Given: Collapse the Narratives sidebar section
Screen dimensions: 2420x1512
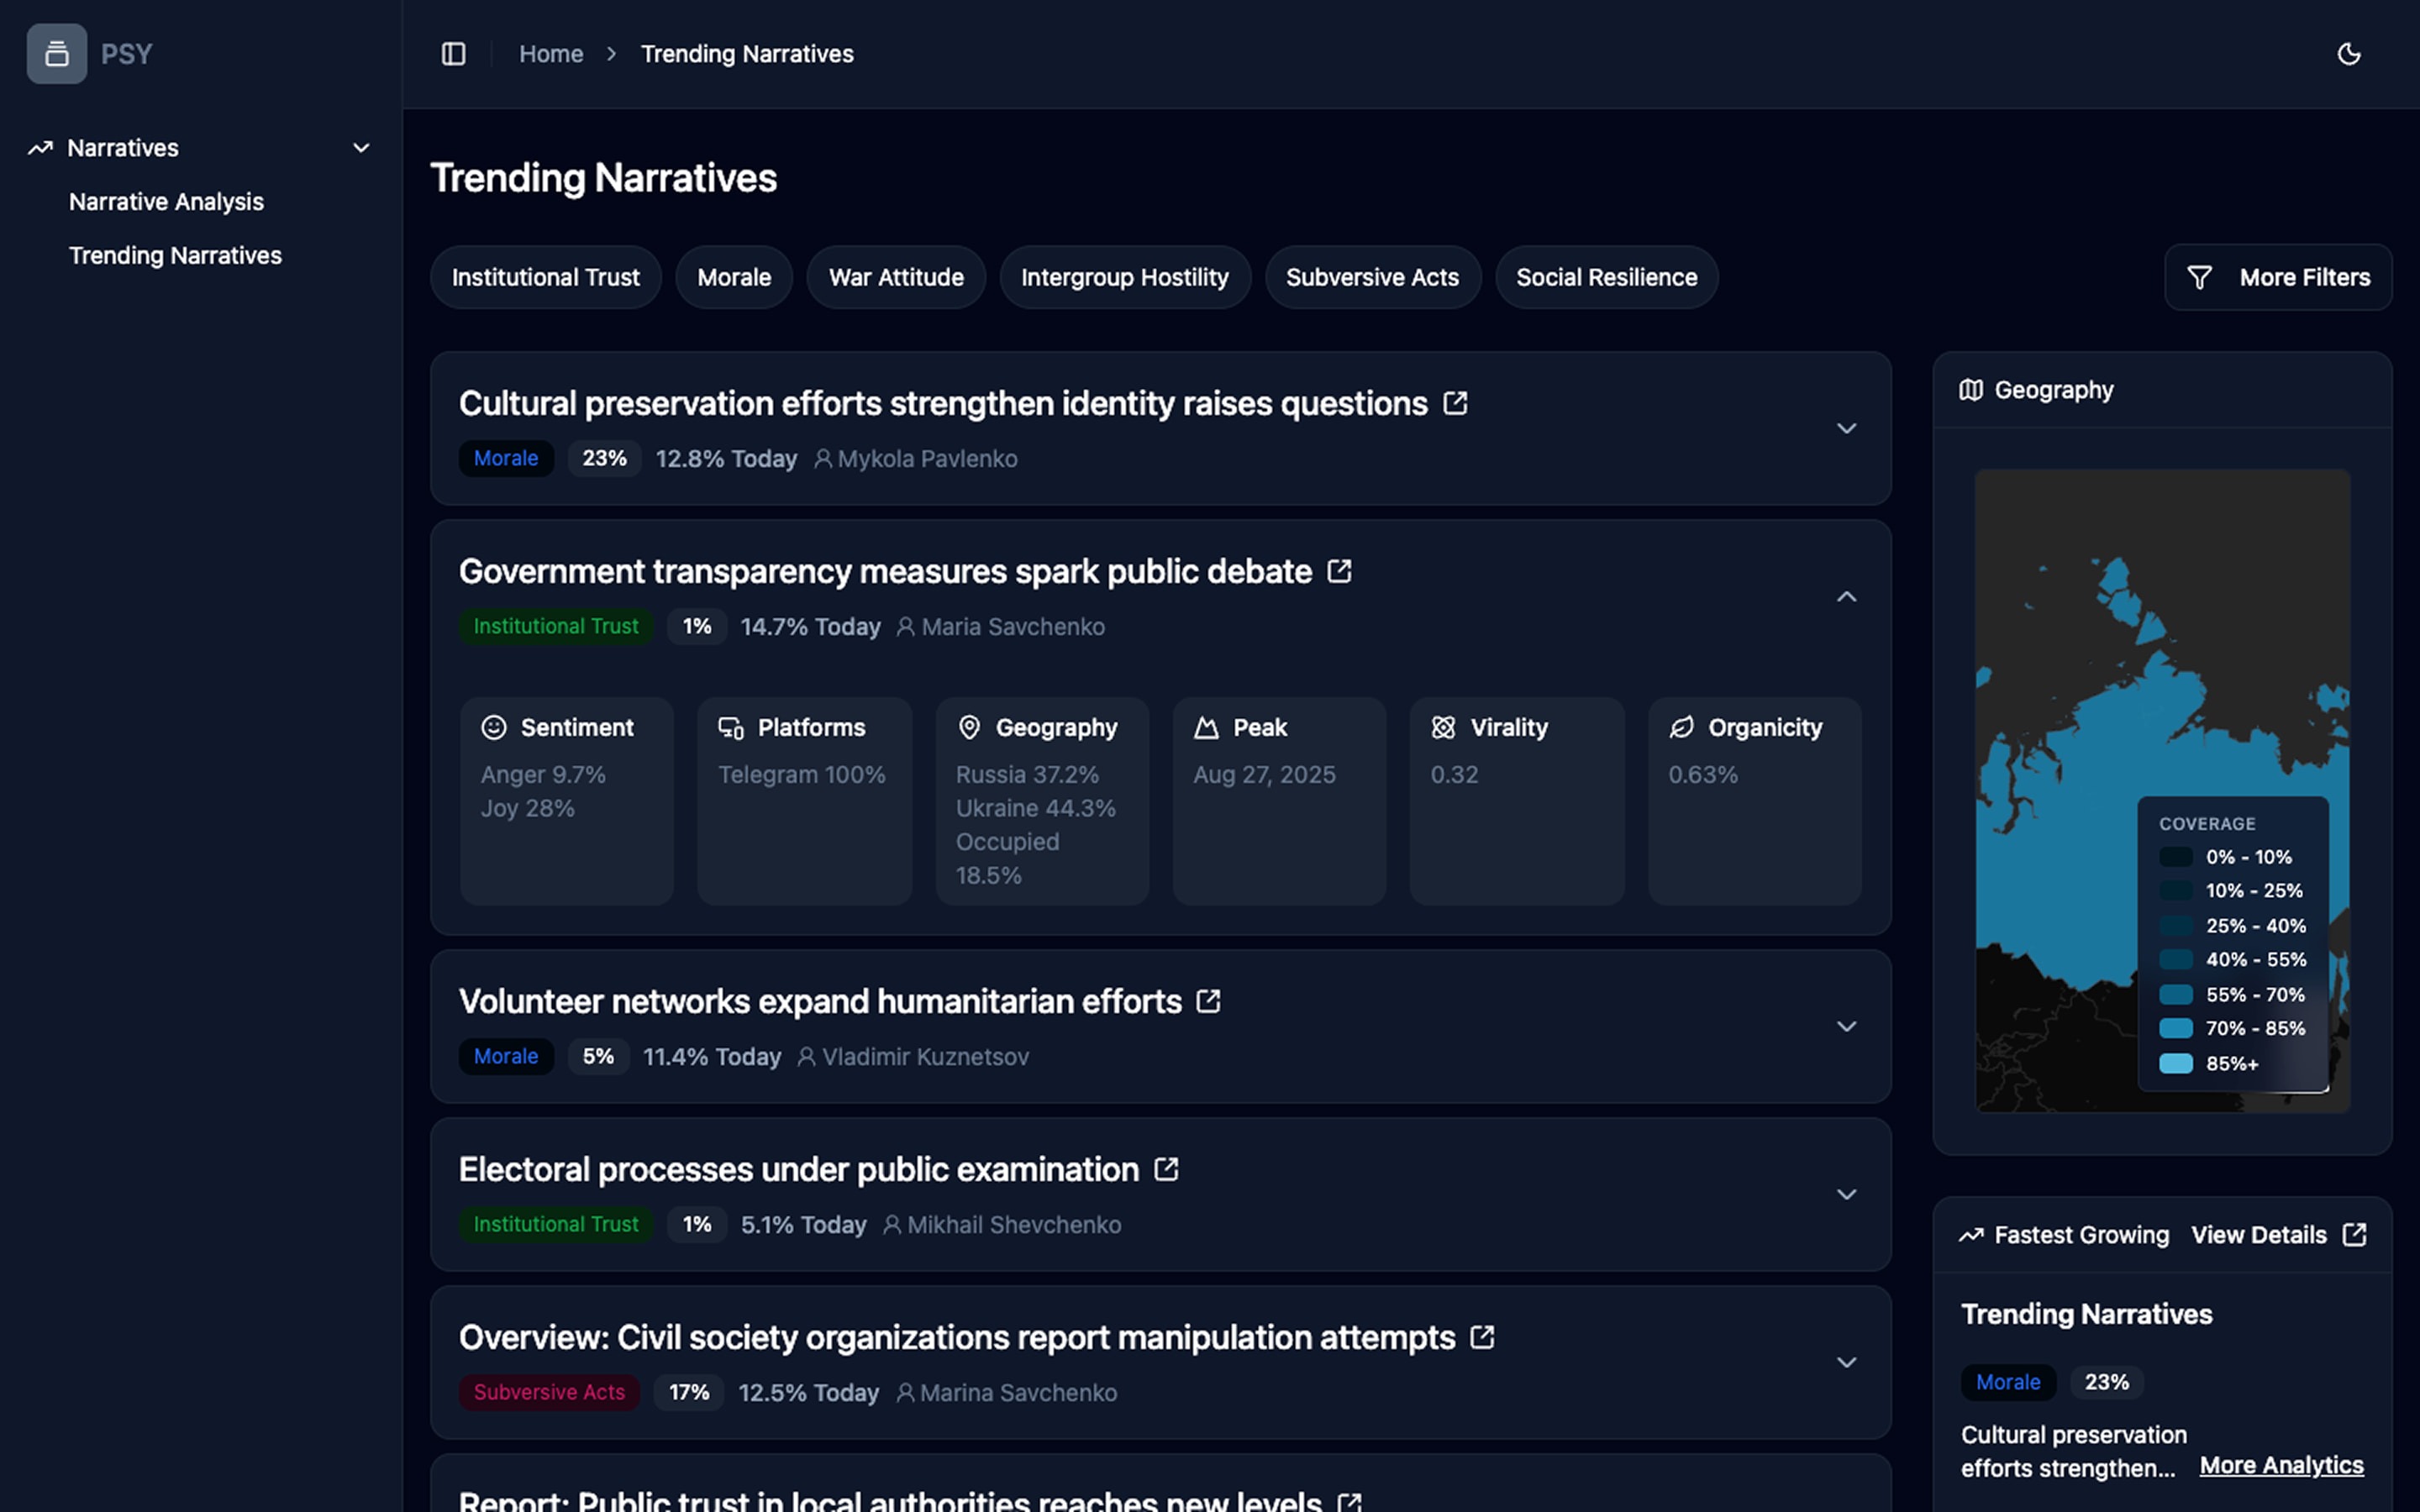Looking at the screenshot, I should coord(361,148).
